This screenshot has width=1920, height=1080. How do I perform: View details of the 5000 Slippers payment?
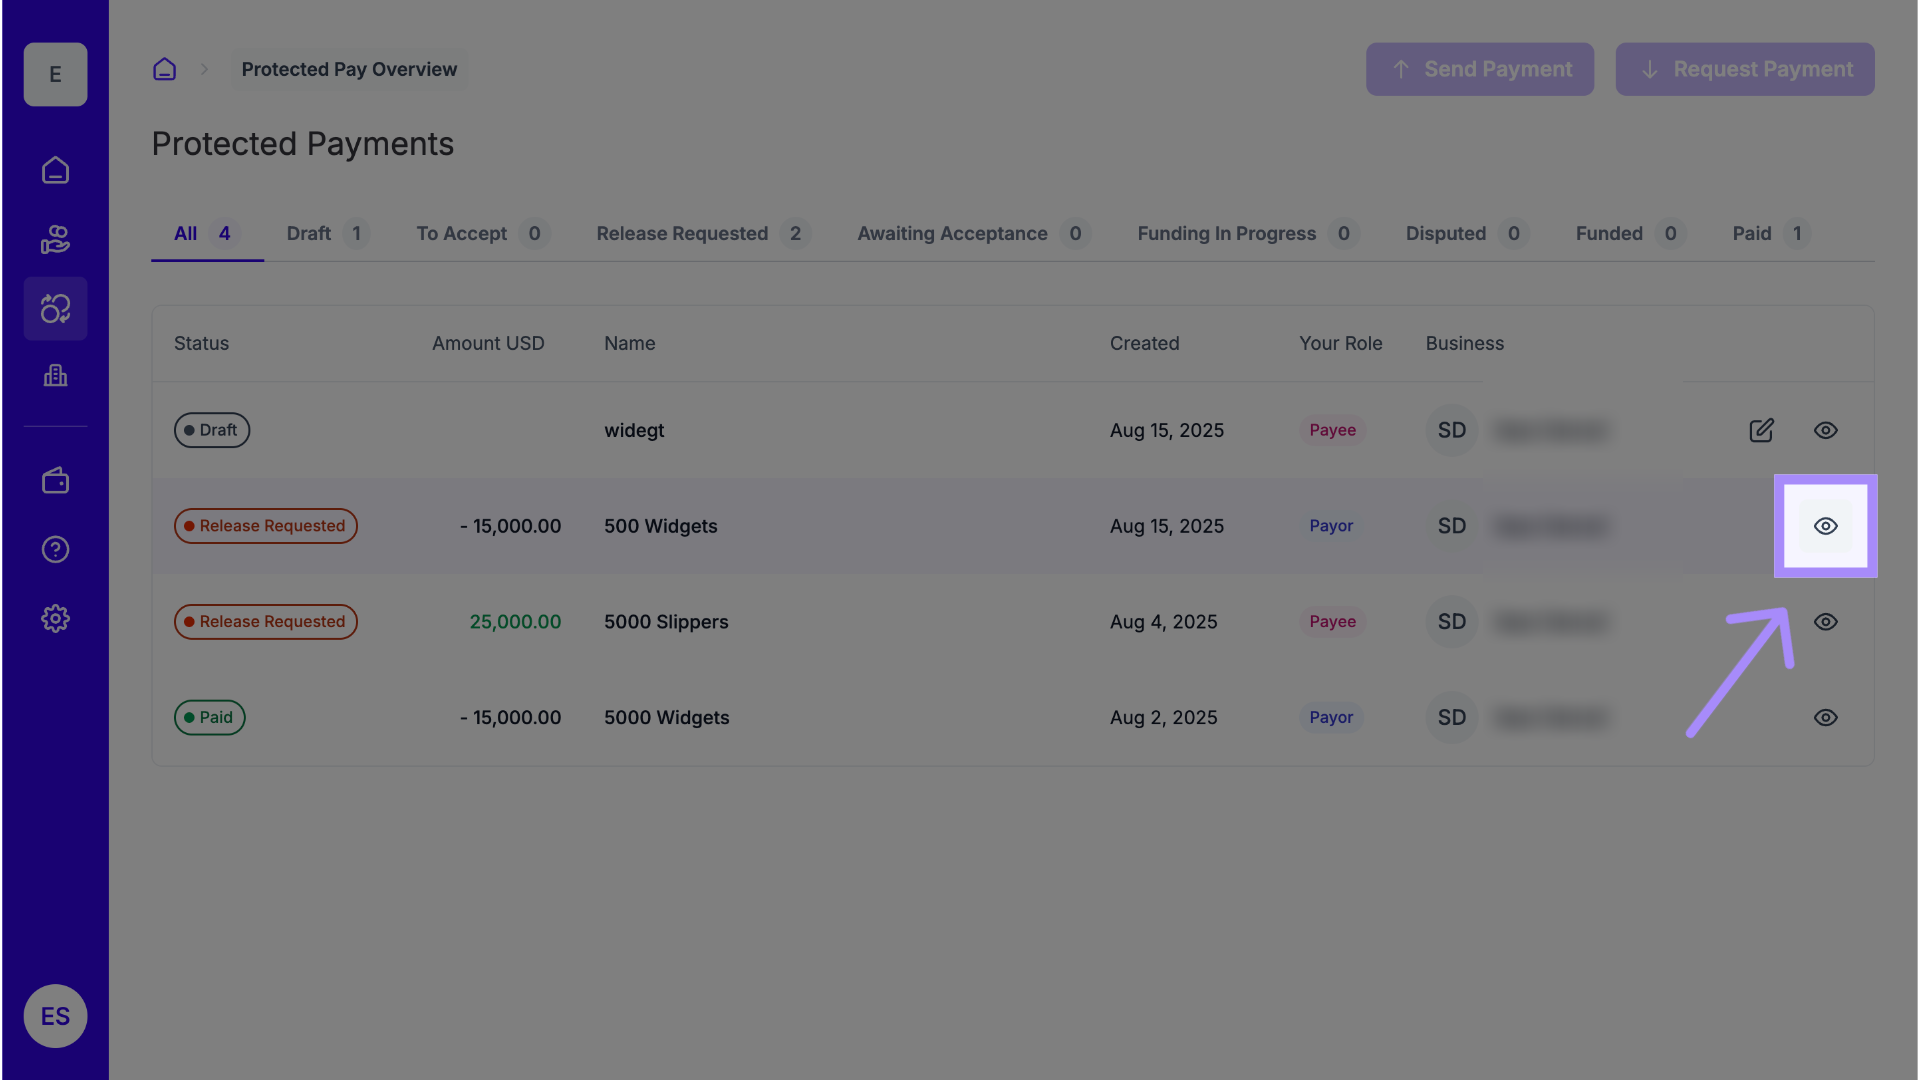pyautogui.click(x=1825, y=622)
